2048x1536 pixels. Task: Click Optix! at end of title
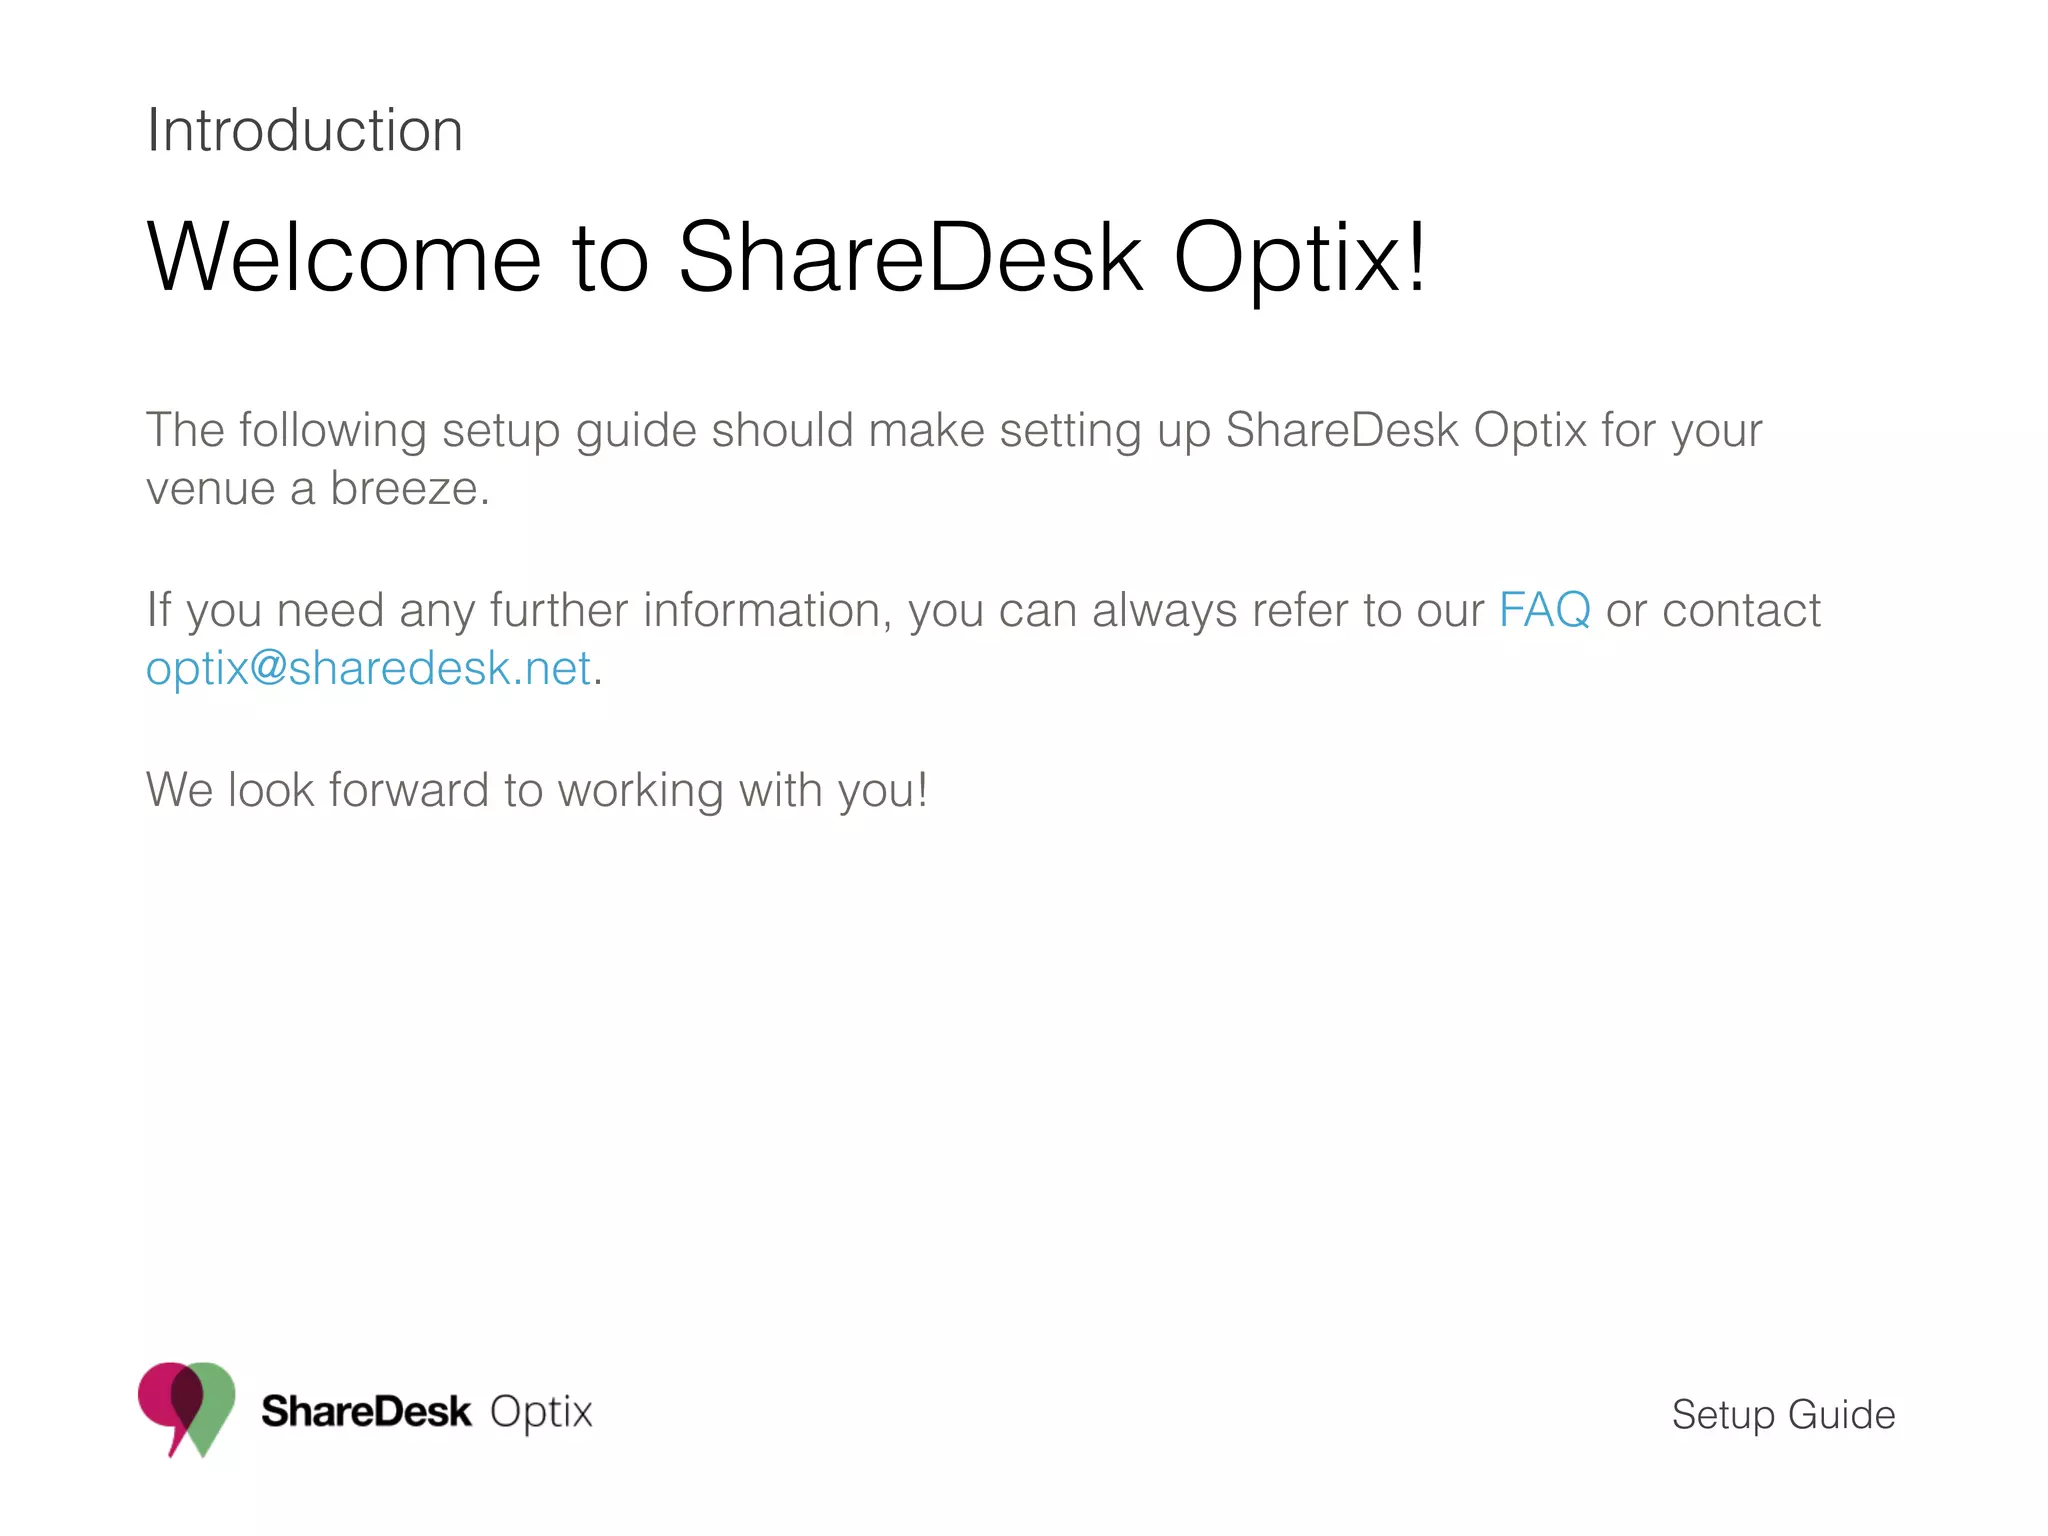pos(1300,262)
